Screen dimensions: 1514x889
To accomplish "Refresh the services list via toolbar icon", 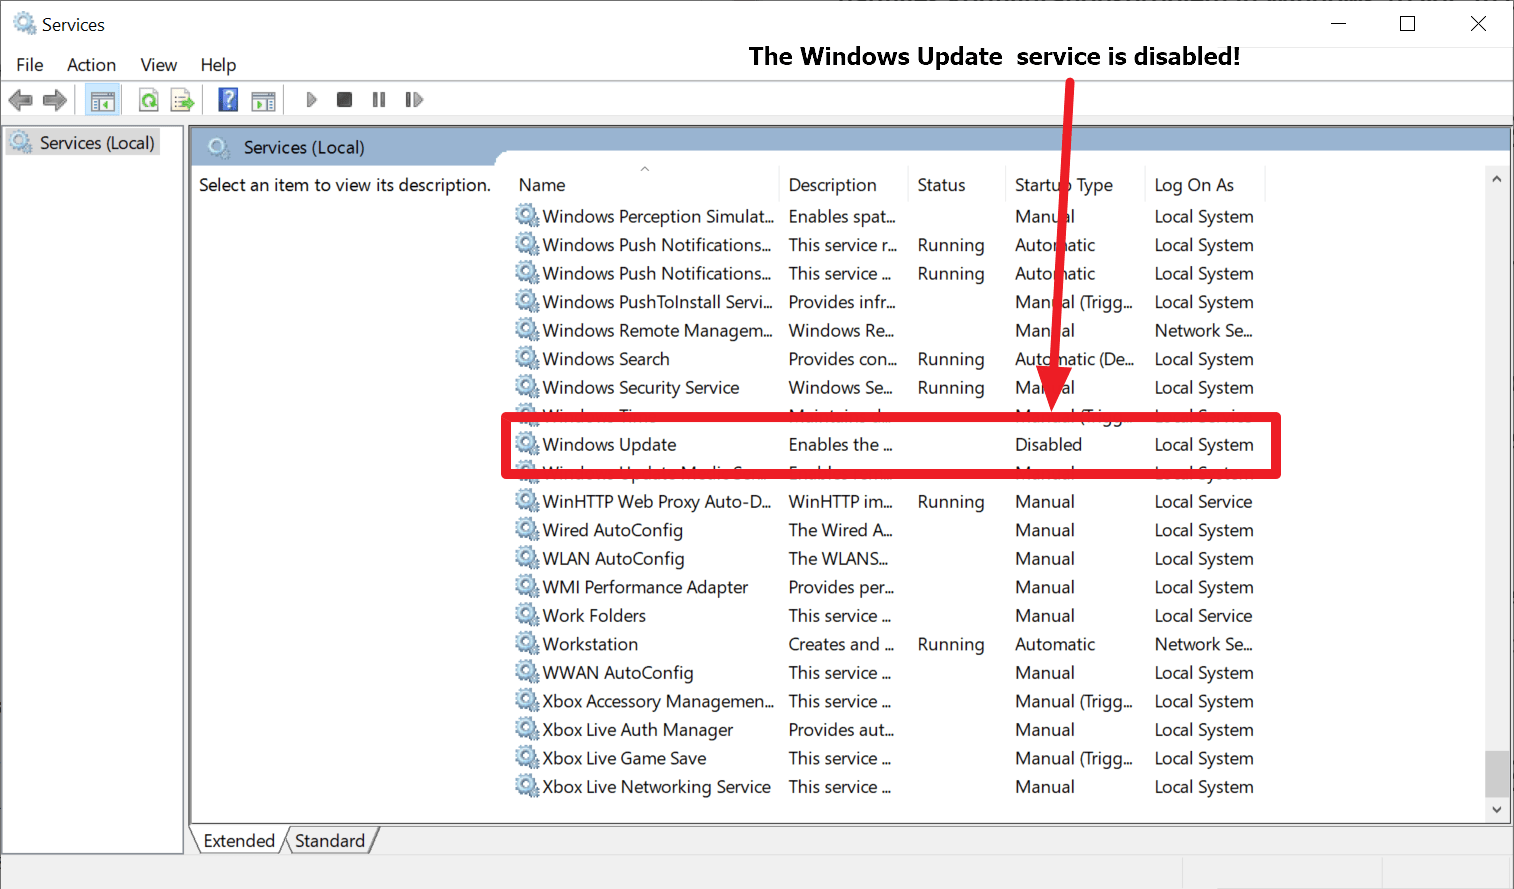I will tap(148, 100).
